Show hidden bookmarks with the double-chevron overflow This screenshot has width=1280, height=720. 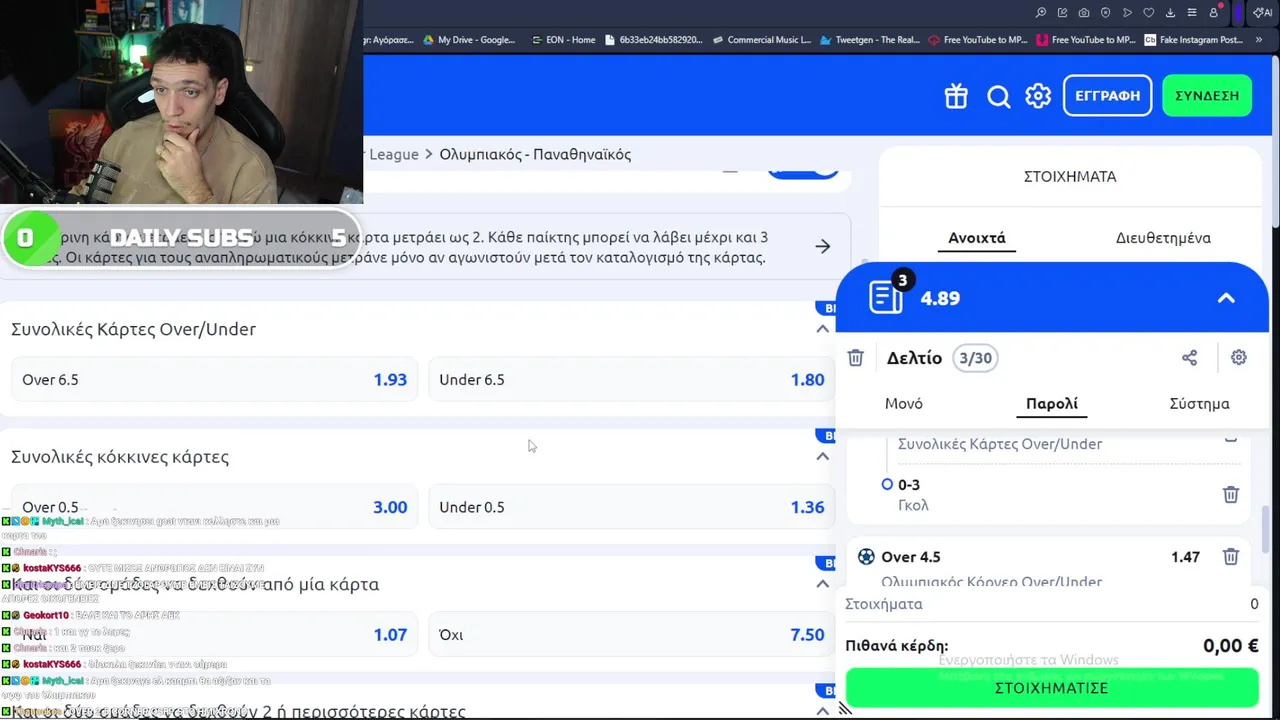[x=1260, y=40]
